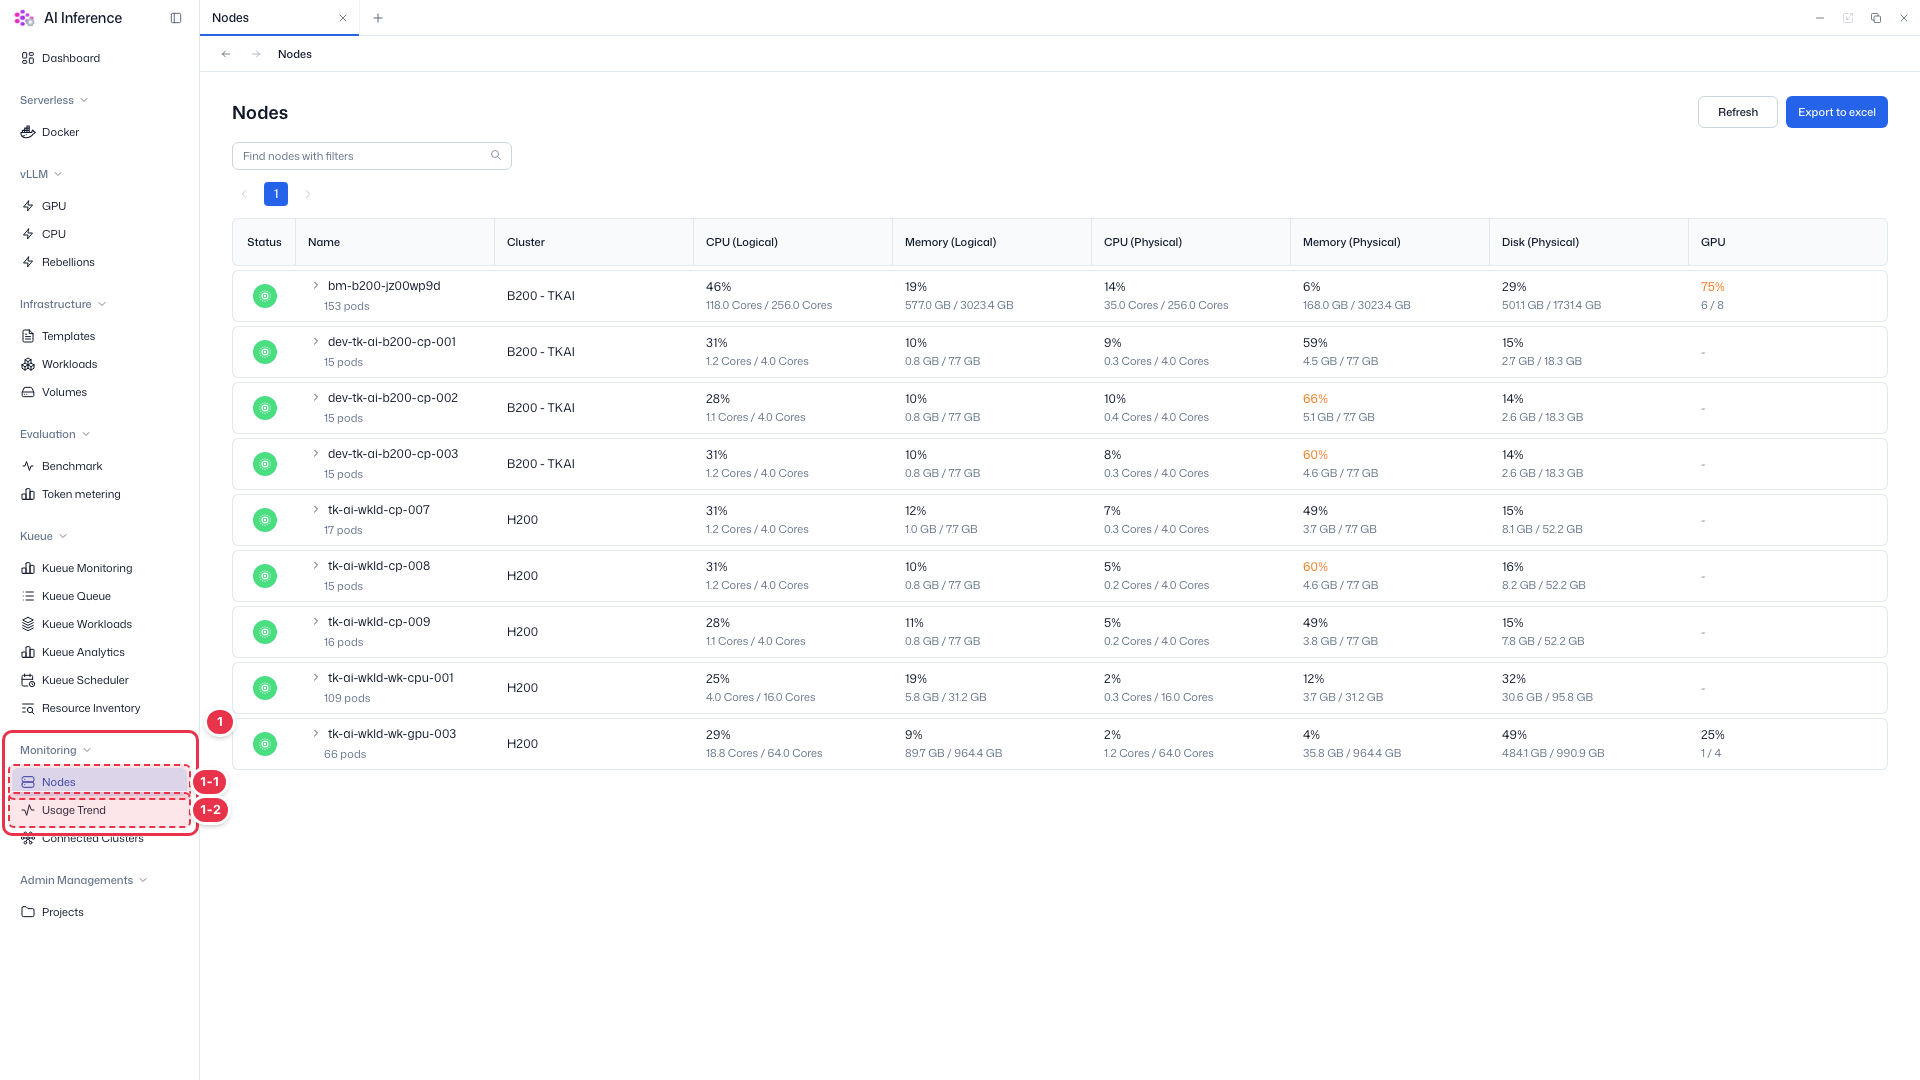Image resolution: width=1920 pixels, height=1080 pixels.
Task: Open the Rebellions page
Action: click(x=68, y=262)
